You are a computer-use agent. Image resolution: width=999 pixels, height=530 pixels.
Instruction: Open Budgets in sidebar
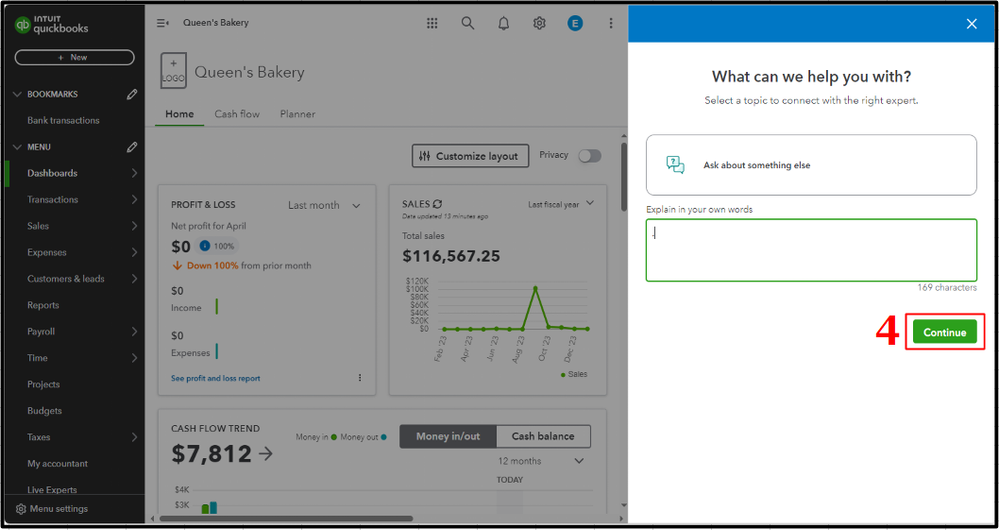tap(45, 411)
